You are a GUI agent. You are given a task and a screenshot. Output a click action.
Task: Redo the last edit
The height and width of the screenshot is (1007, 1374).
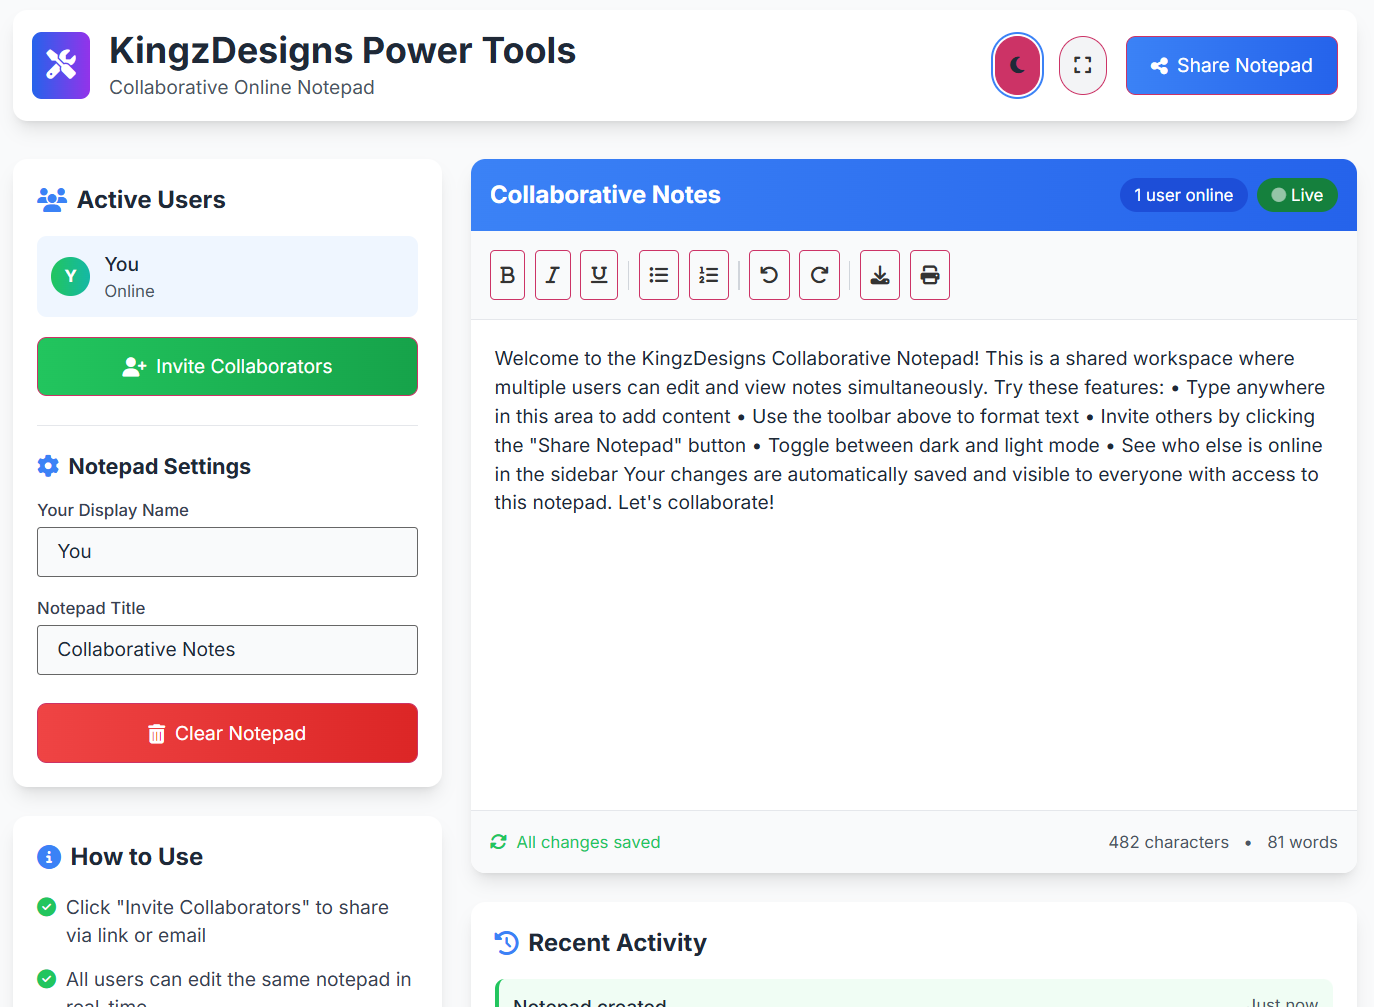(819, 275)
